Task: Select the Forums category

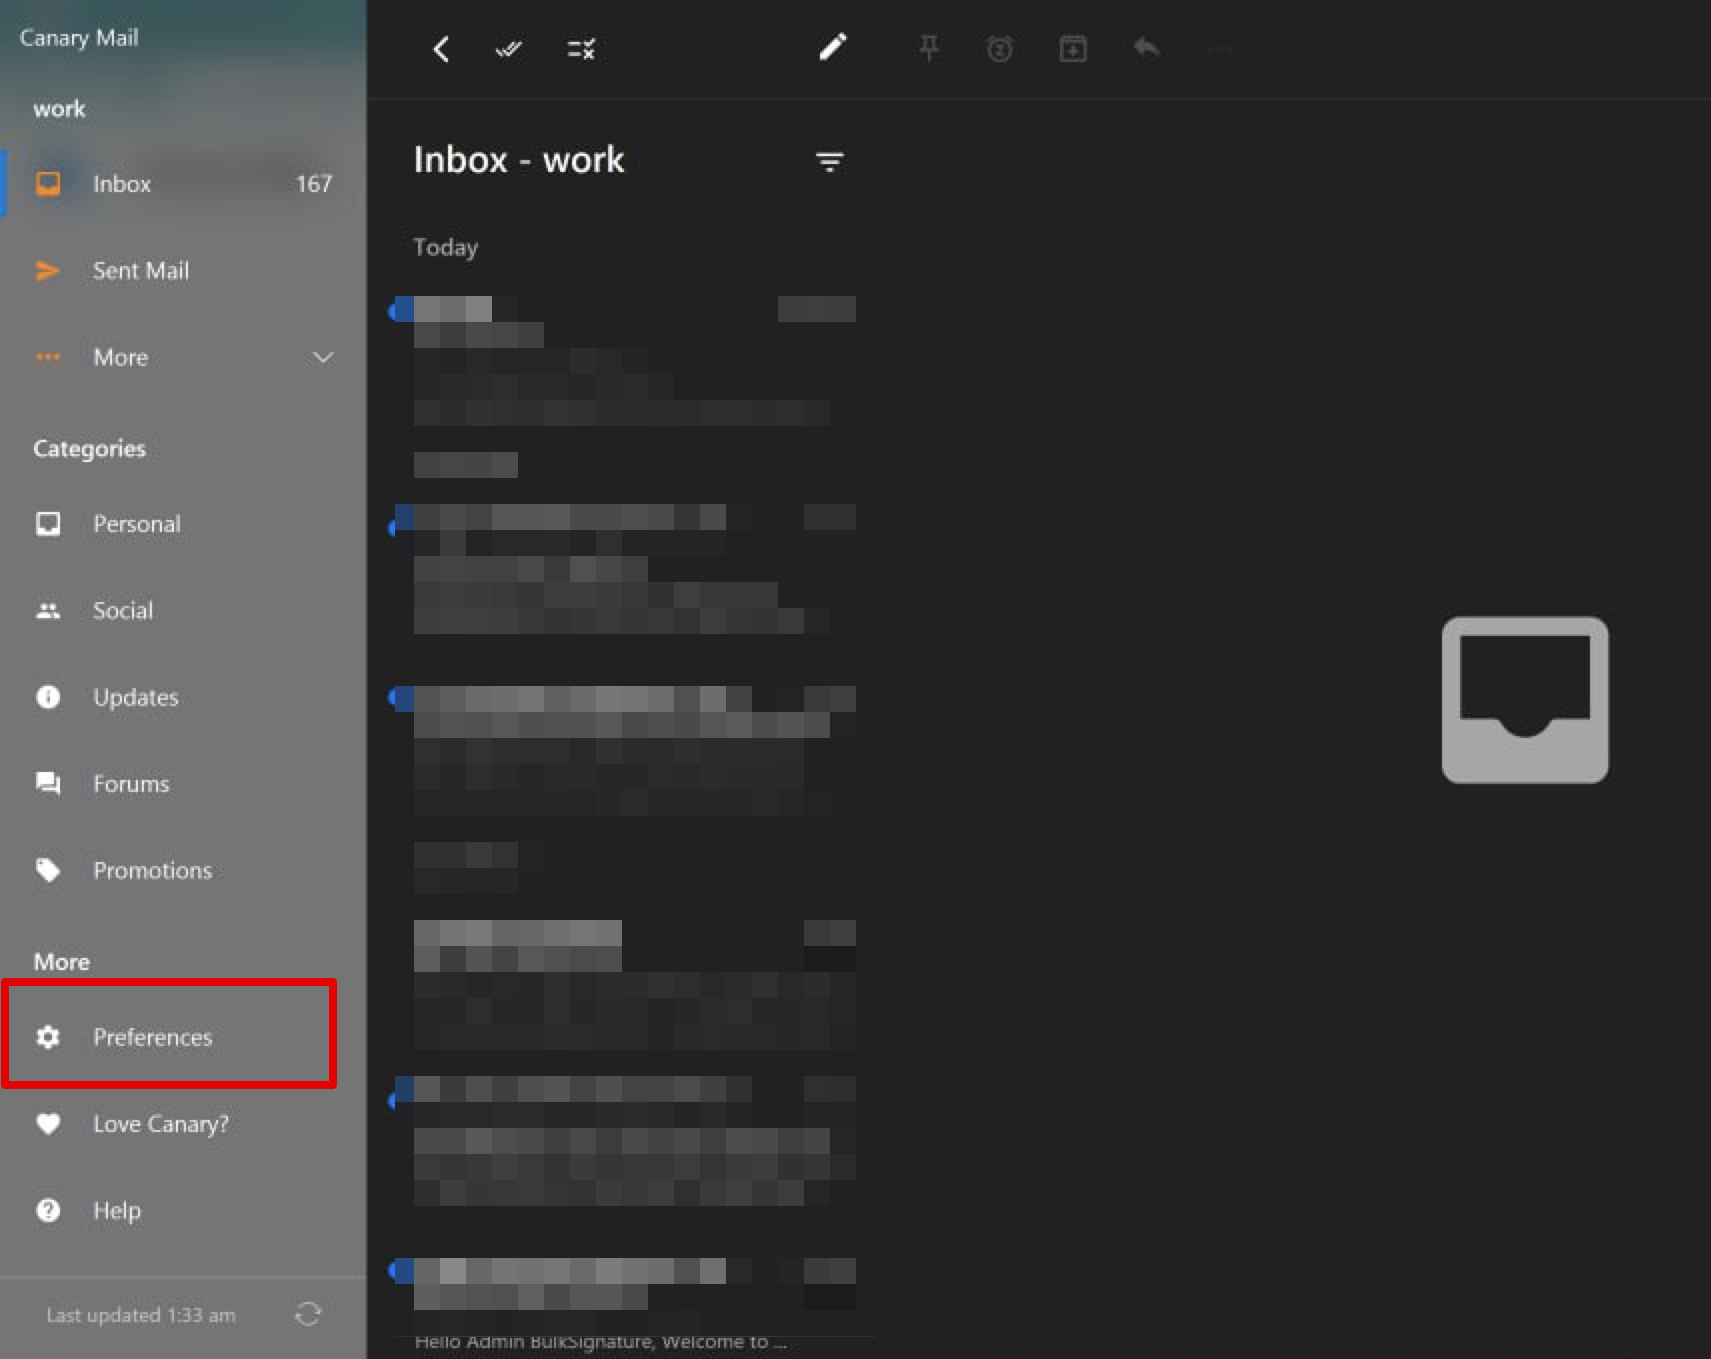Action: [x=183, y=784]
